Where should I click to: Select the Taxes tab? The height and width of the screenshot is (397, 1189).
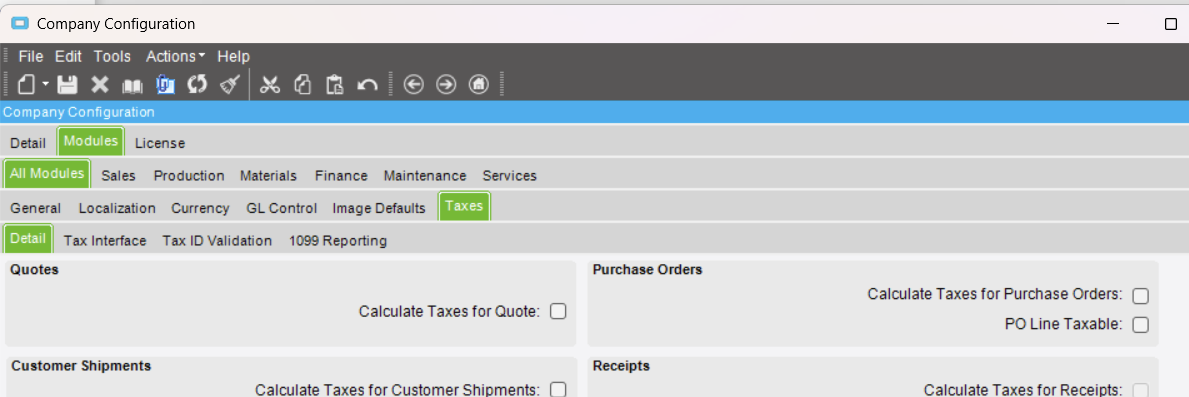point(464,206)
